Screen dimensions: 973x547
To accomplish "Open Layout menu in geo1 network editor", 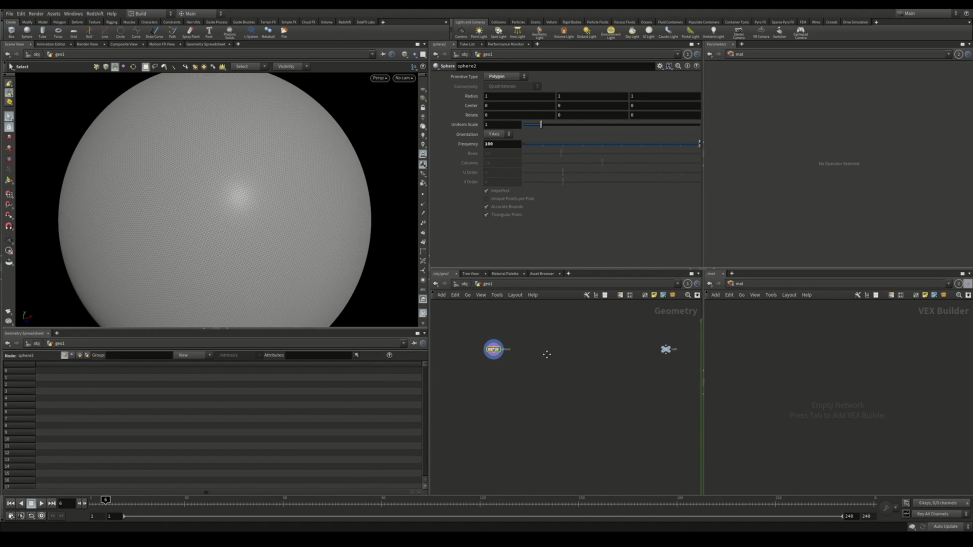I will point(515,295).
